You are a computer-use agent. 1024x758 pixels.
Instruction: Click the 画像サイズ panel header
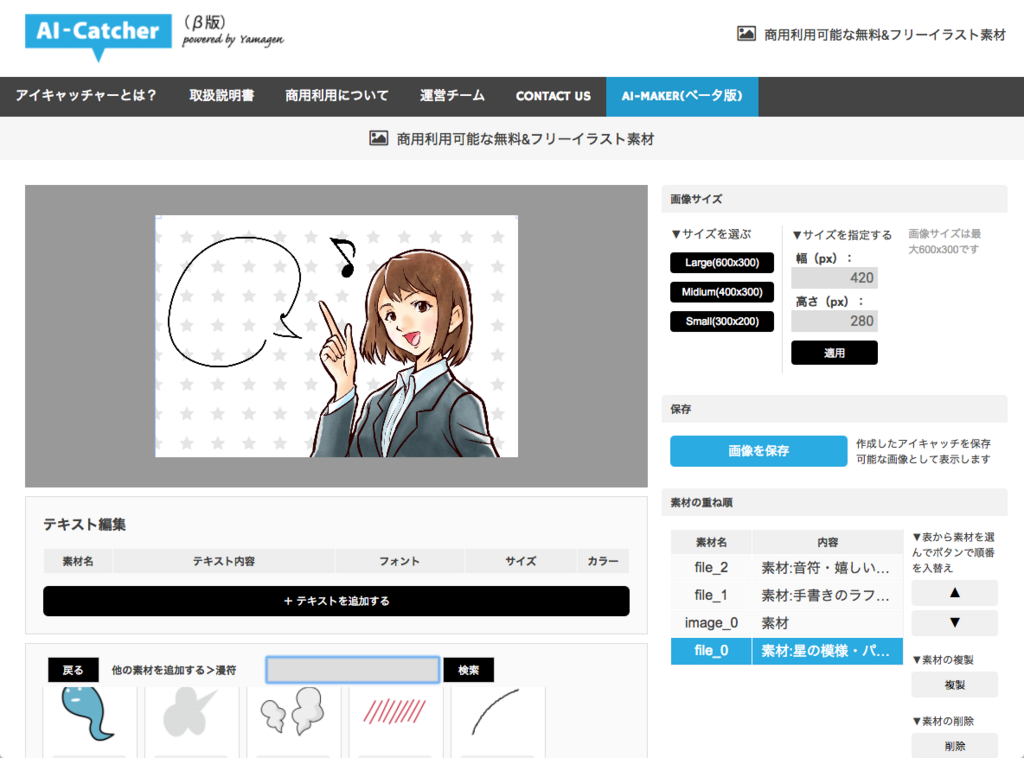point(834,199)
